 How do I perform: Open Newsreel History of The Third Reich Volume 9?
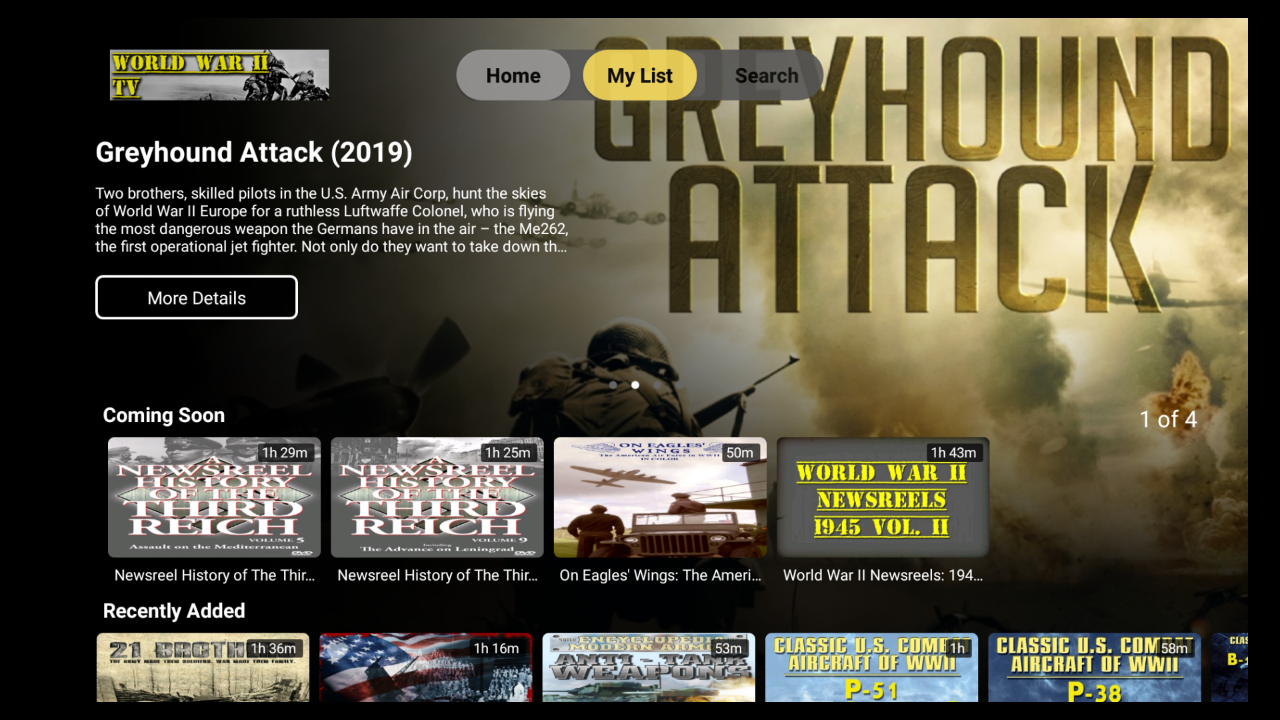tap(437, 497)
